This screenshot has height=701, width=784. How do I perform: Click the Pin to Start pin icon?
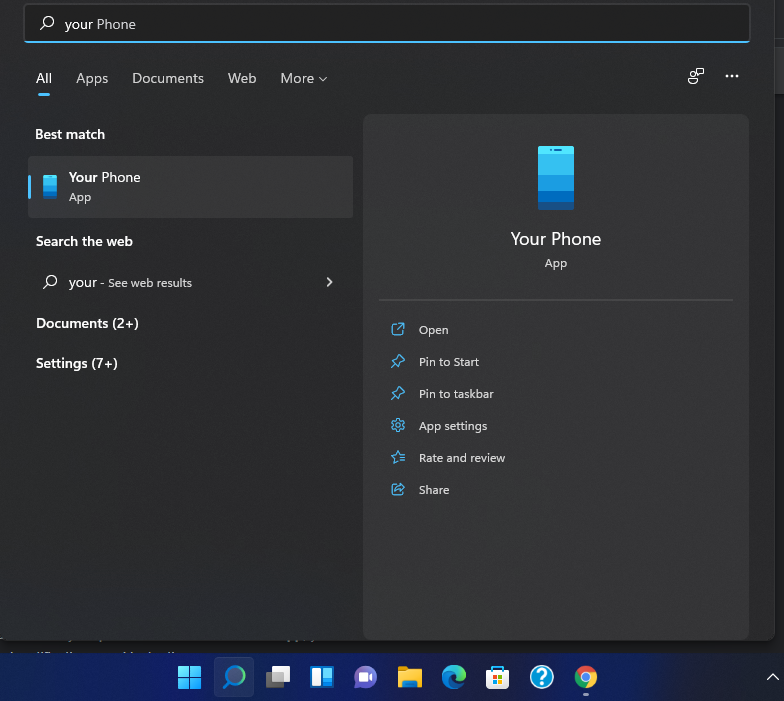click(x=398, y=361)
